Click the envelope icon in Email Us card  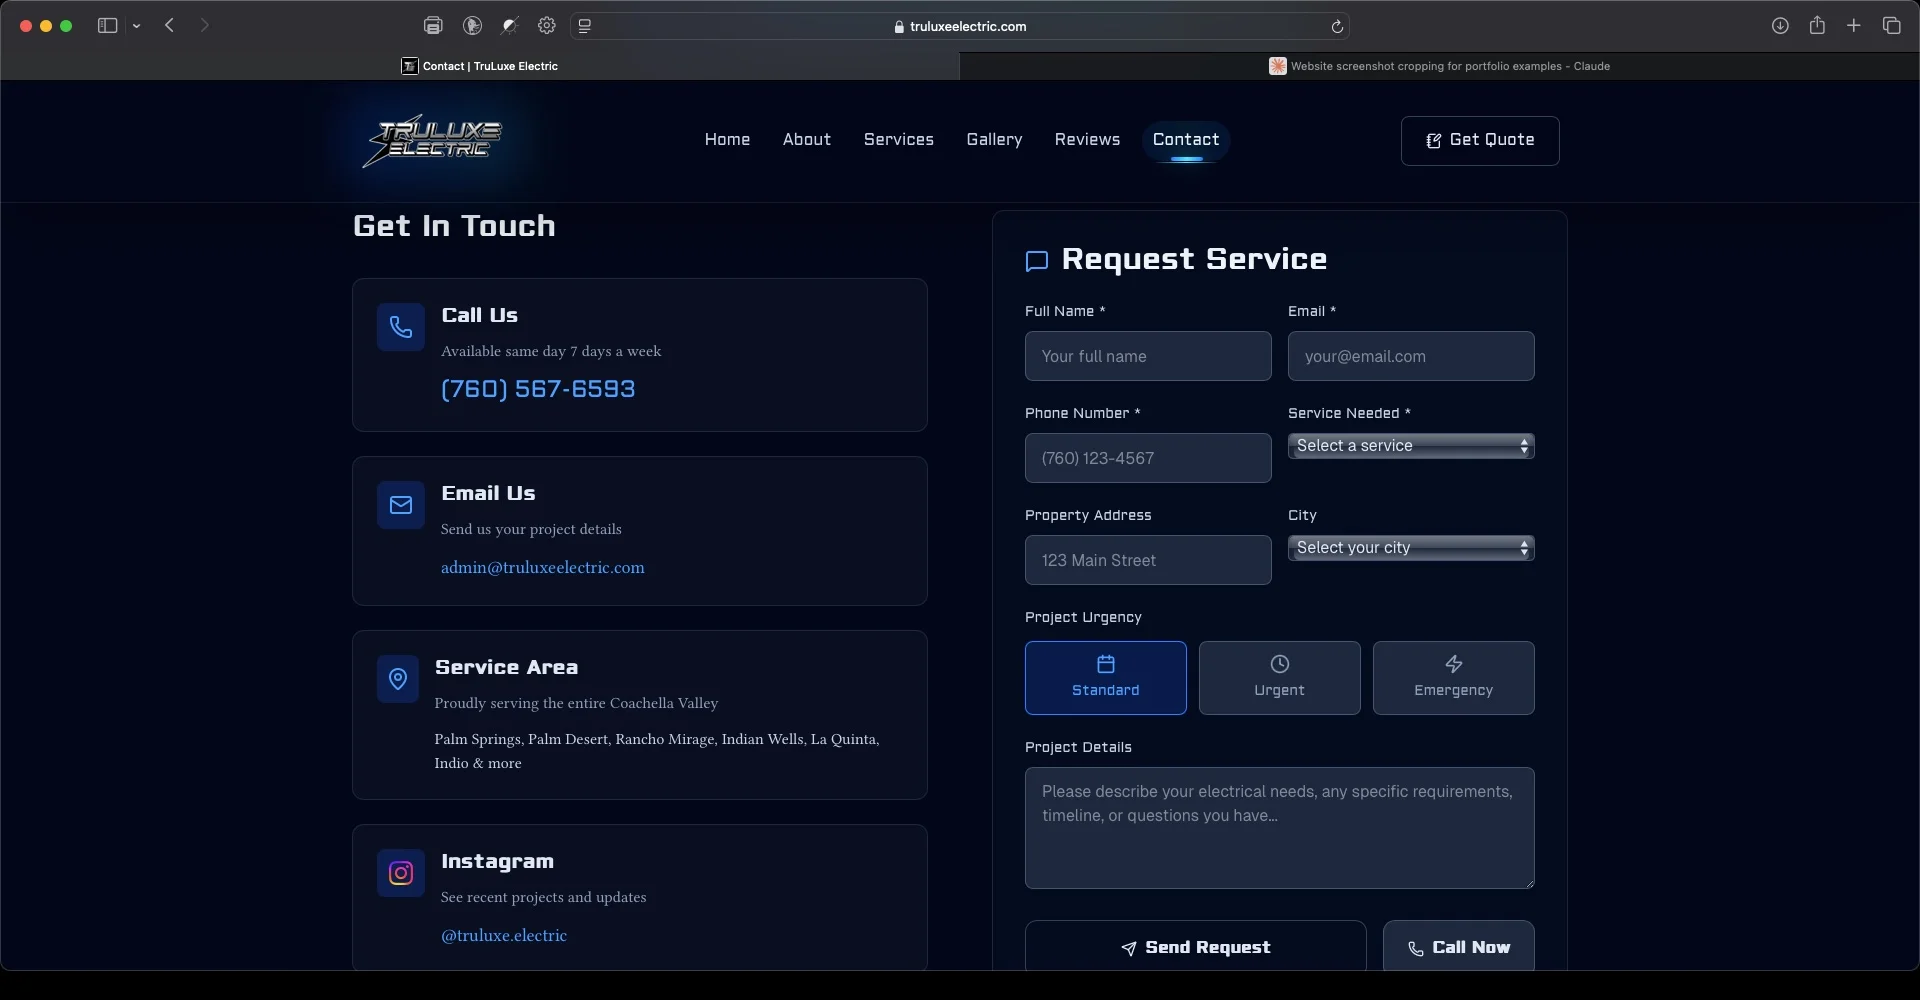click(400, 505)
